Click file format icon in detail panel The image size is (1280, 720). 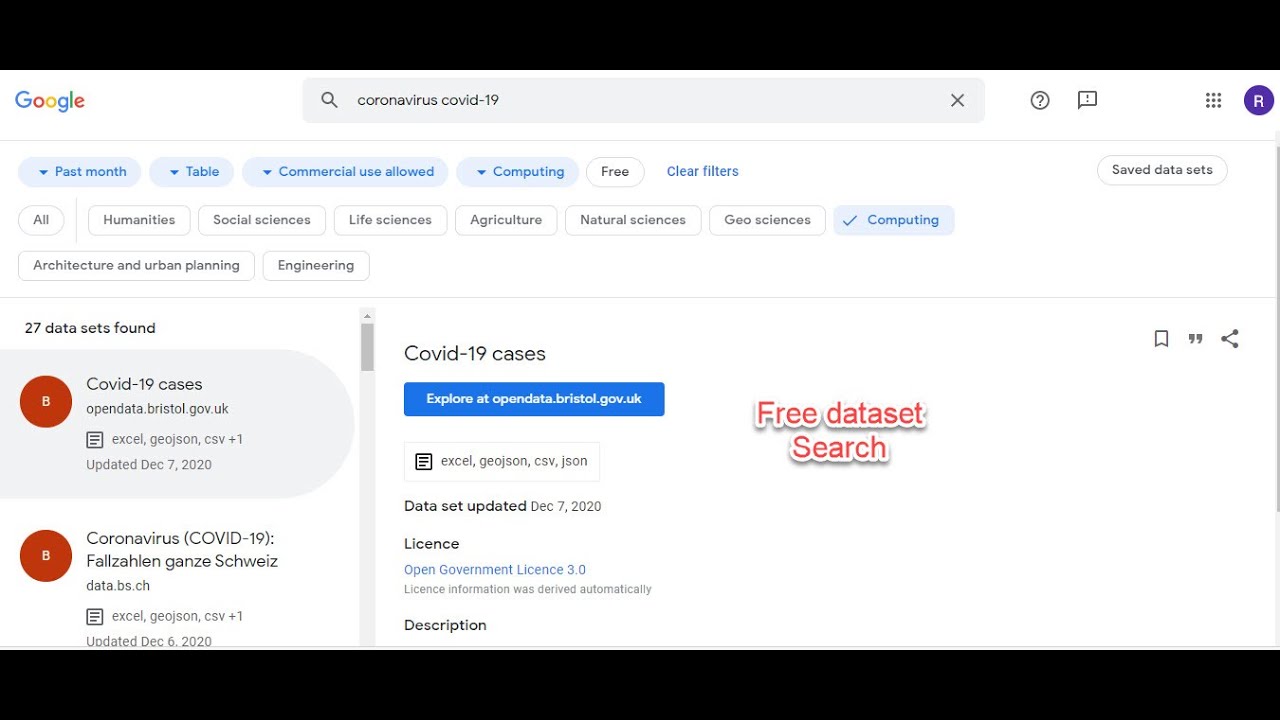click(x=424, y=461)
